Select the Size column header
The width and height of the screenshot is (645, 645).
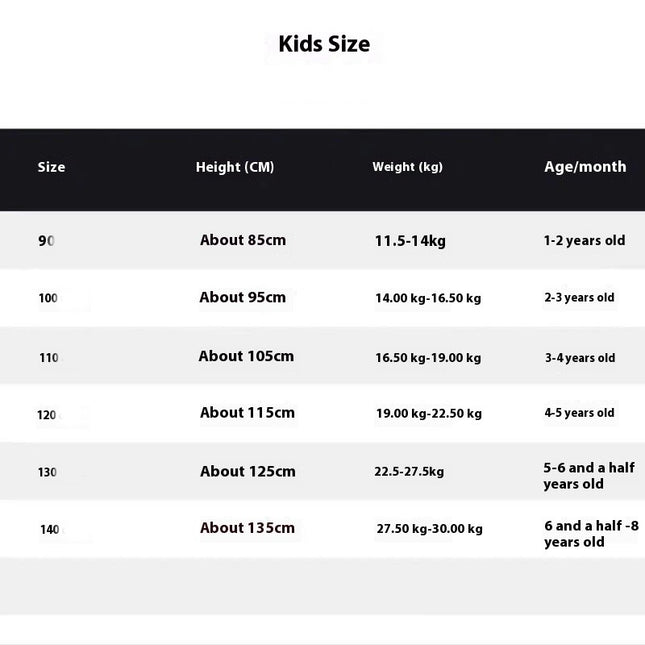pyautogui.click(x=51, y=167)
